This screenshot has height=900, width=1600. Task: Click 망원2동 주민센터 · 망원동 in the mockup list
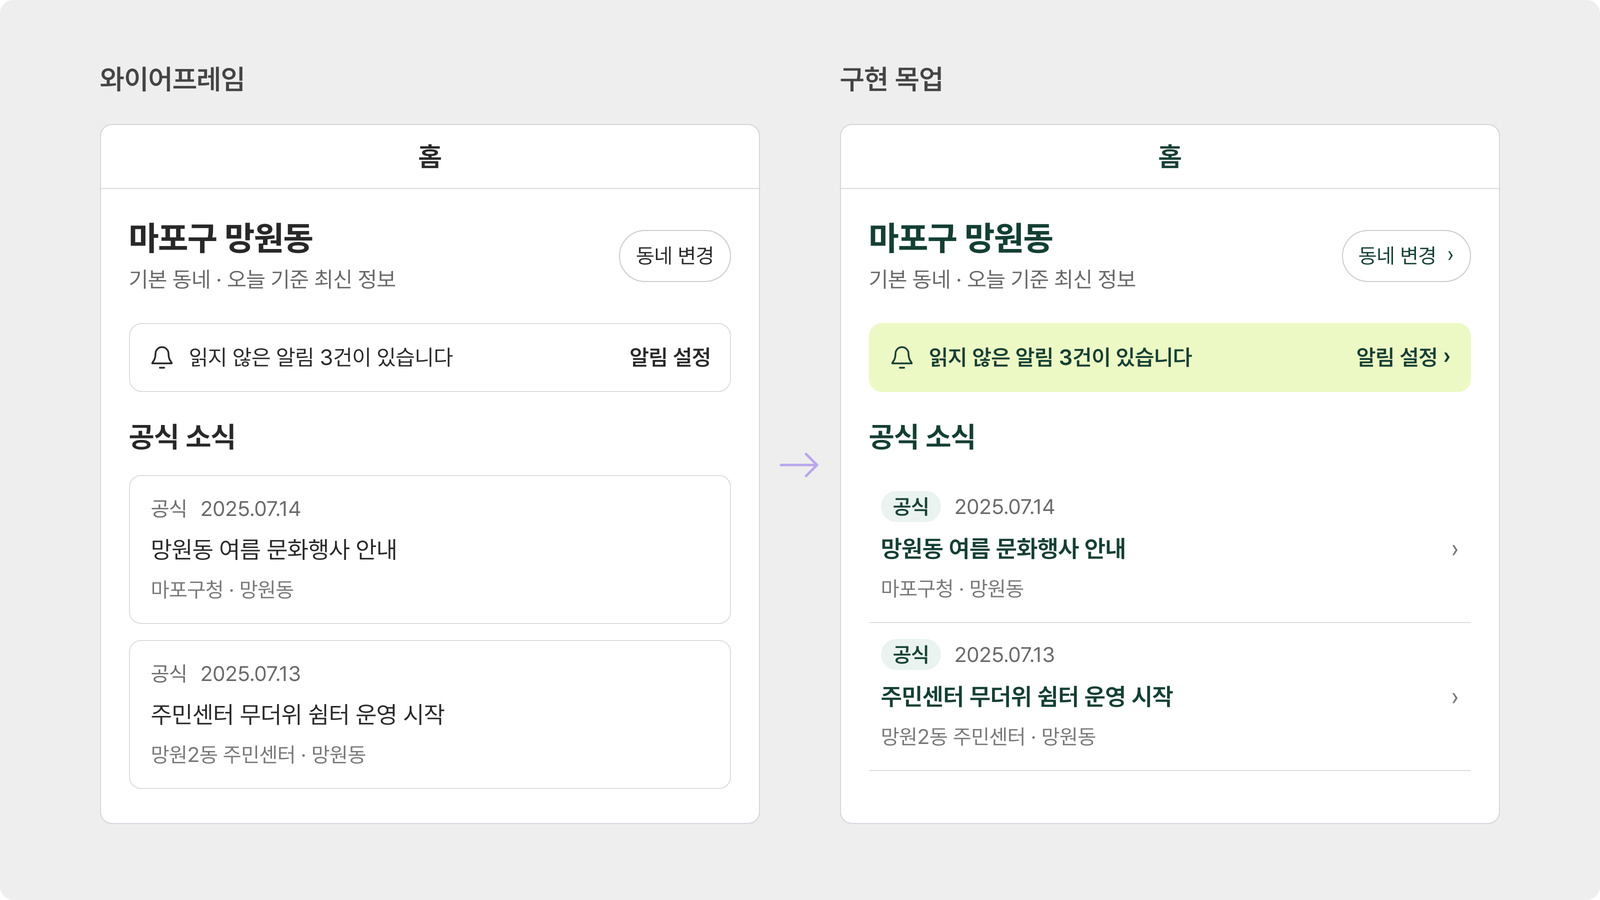[x=988, y=737]
